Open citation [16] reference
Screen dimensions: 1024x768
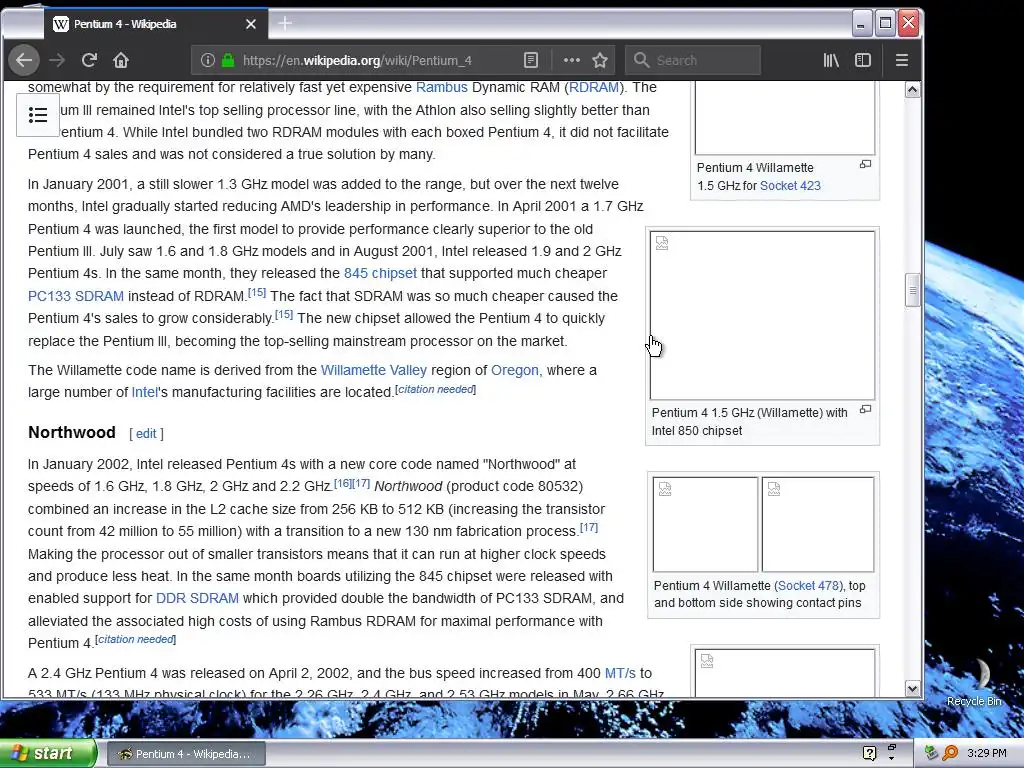(x=343, y=483)
